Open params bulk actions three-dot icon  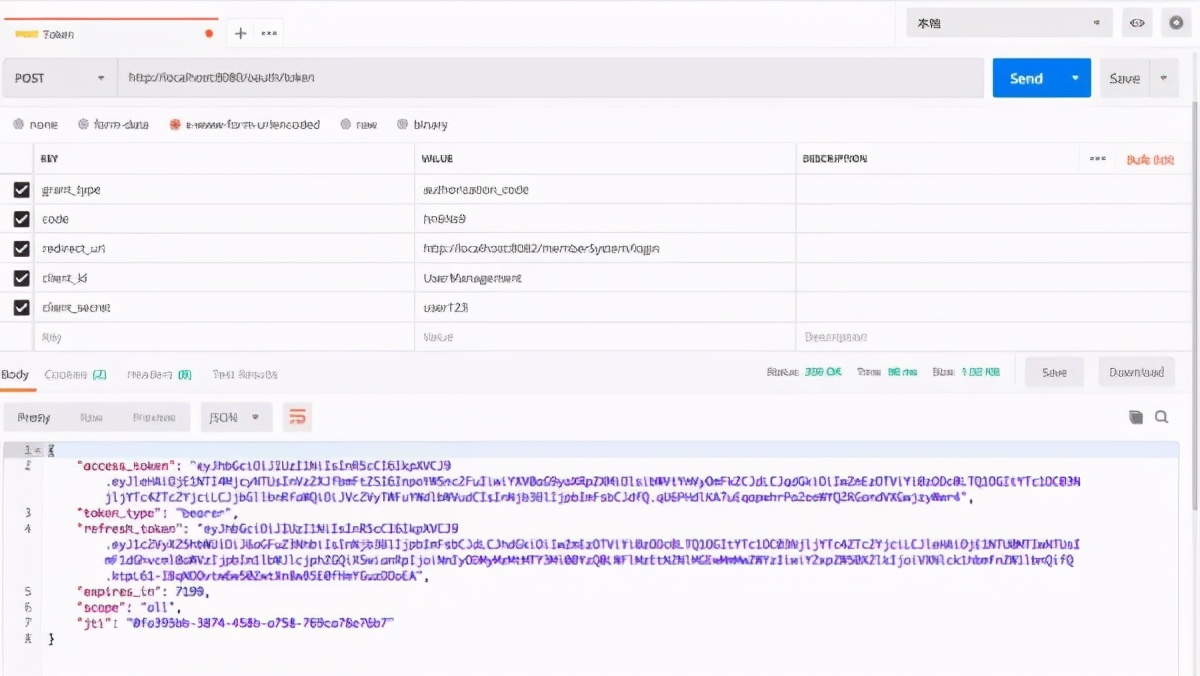[1097, 158]
